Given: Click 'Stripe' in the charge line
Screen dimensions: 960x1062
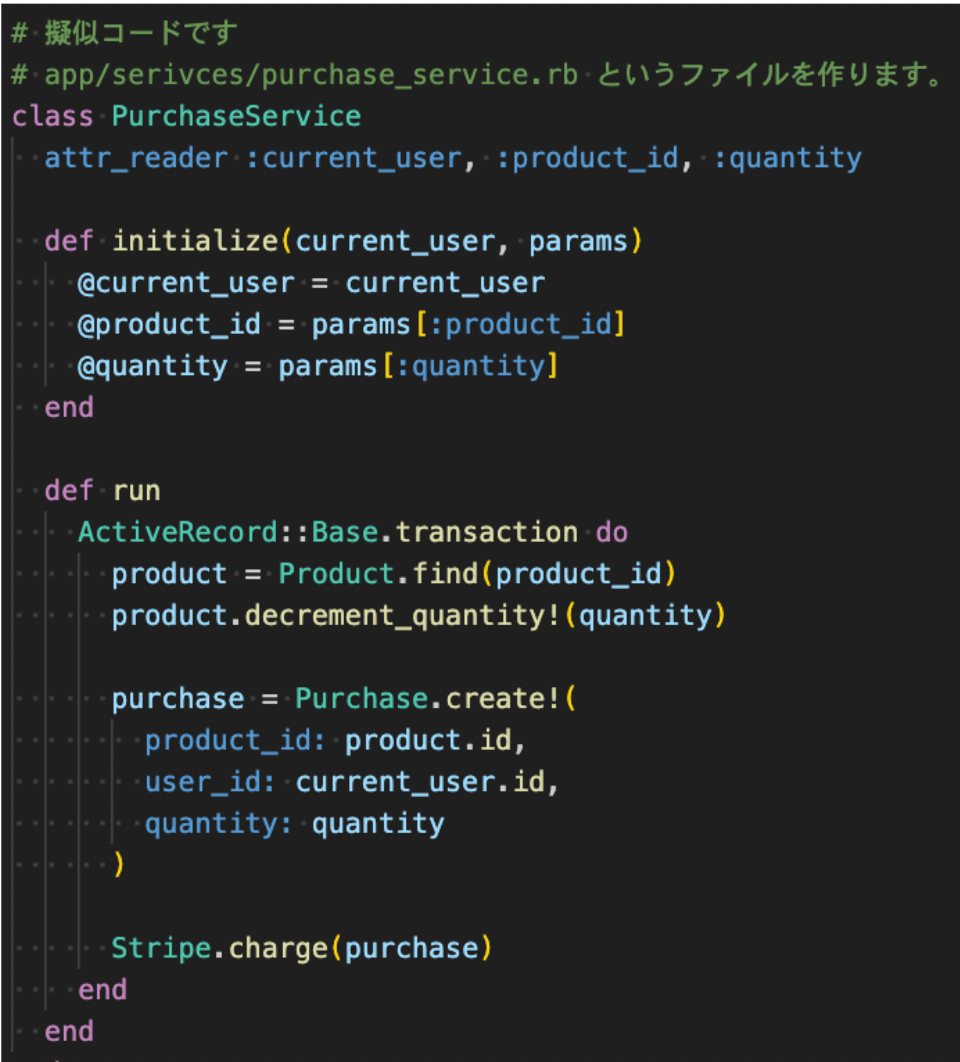Looking at the screenshot, I should (x=161, y=948).
